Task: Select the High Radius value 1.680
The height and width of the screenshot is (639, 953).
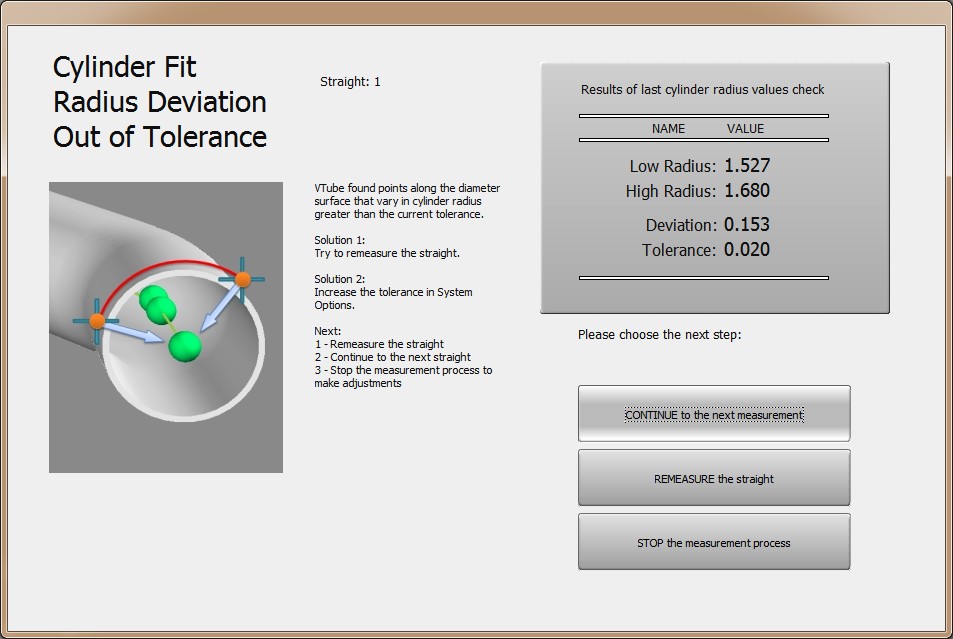Action: click(x=746, y=191)
